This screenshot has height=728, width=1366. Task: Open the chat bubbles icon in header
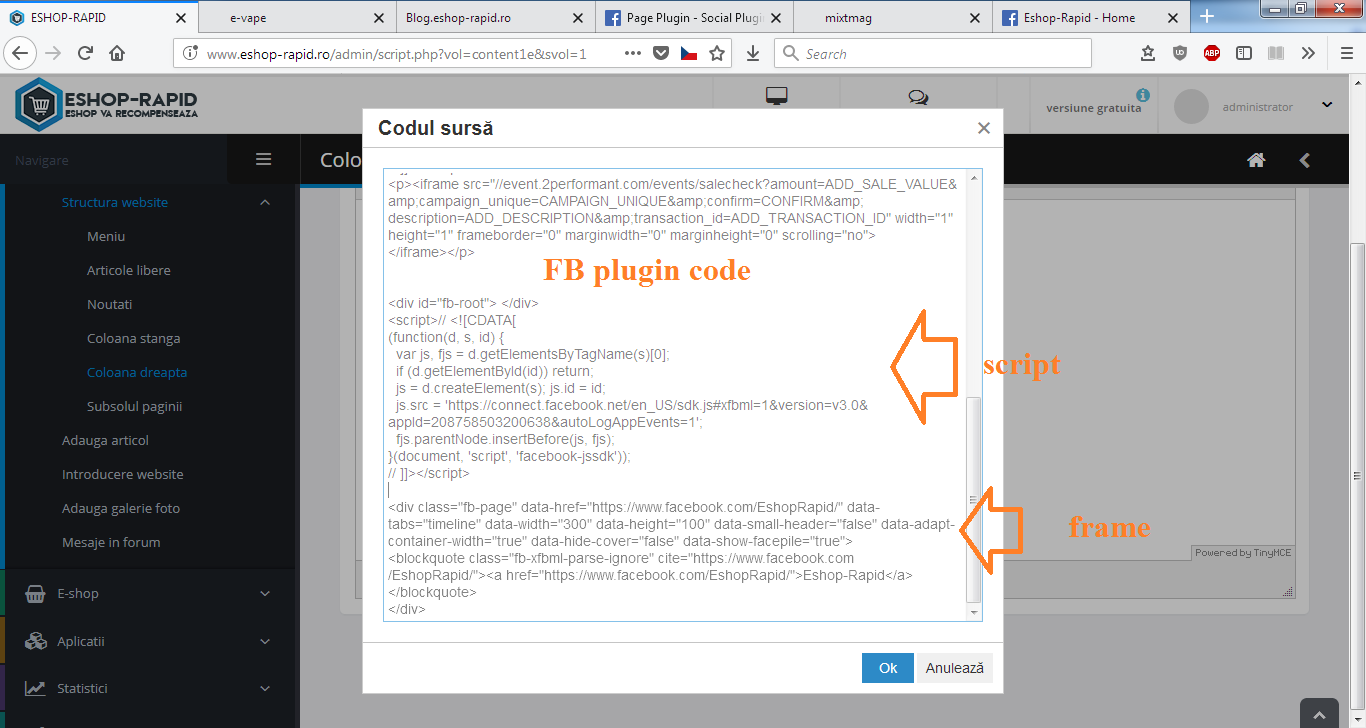918,97
